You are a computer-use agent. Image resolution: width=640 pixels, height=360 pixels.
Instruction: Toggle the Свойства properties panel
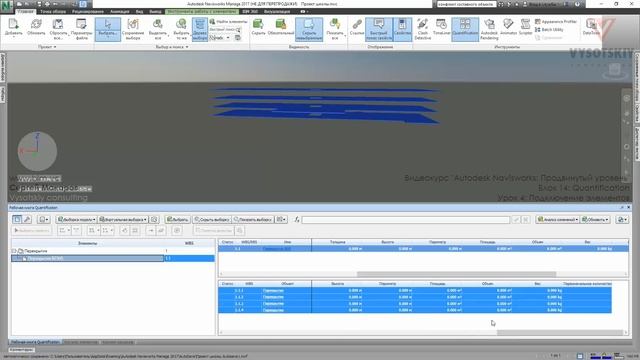[402, 28]
